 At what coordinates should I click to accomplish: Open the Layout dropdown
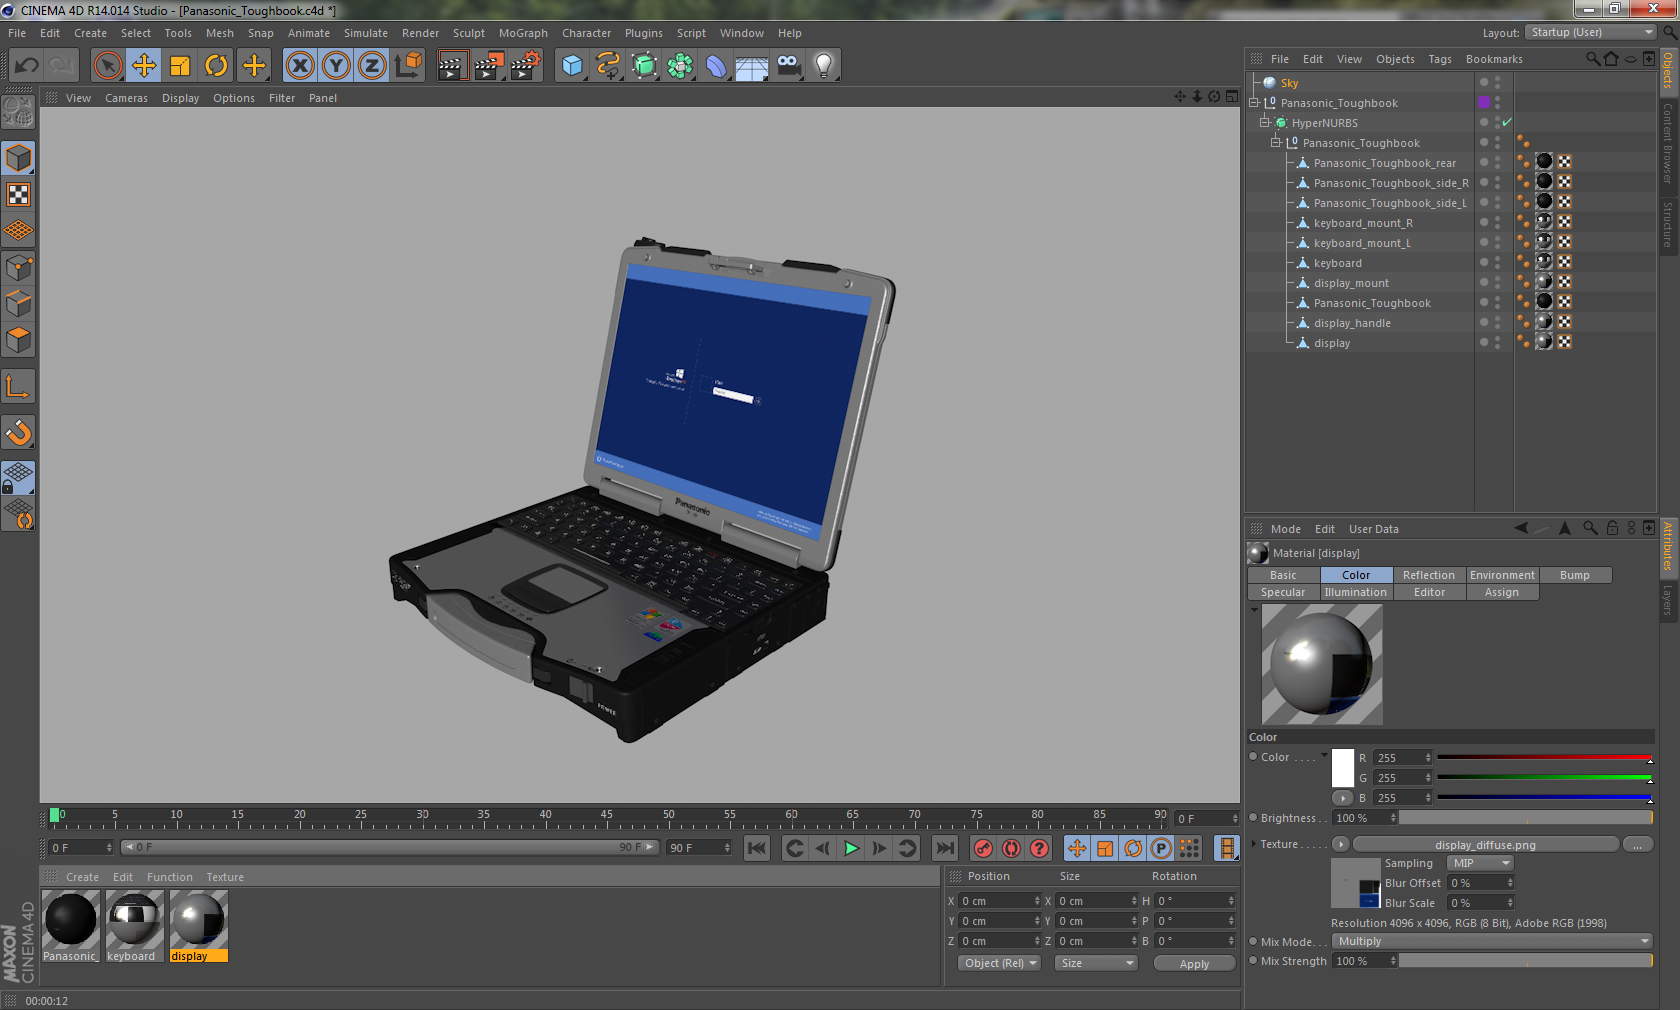(x=1590, y=32)
